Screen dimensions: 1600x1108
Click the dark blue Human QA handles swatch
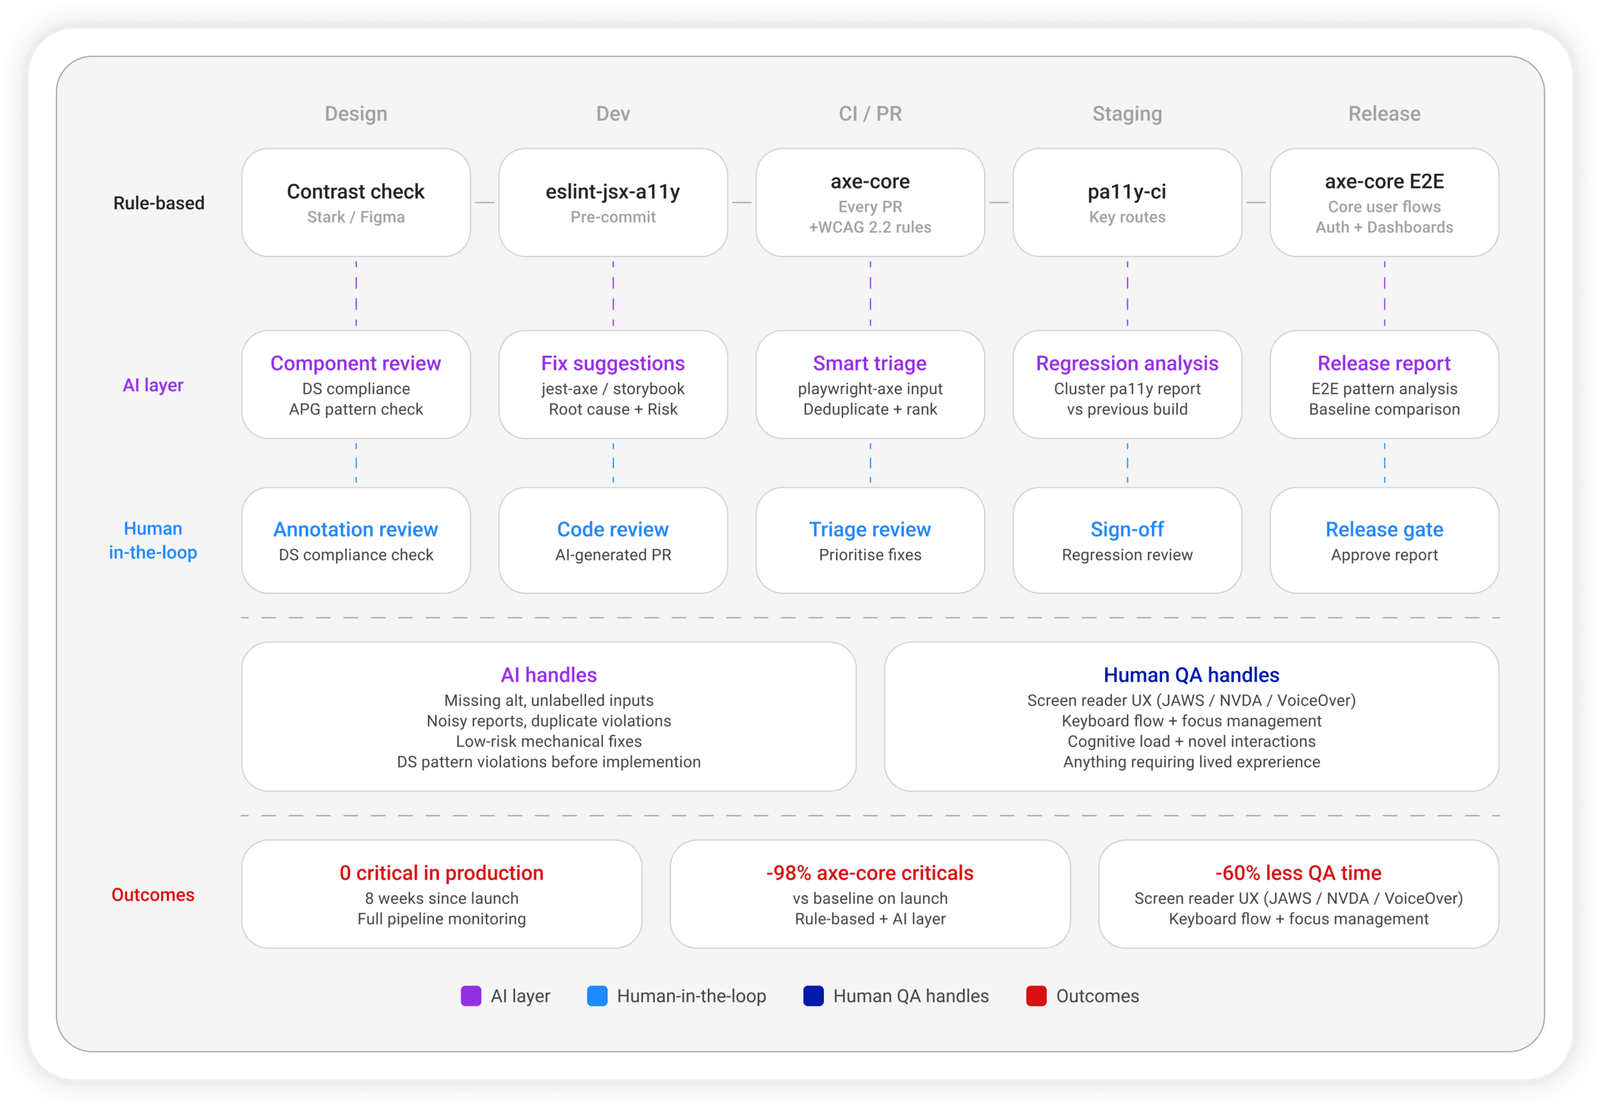814,996
